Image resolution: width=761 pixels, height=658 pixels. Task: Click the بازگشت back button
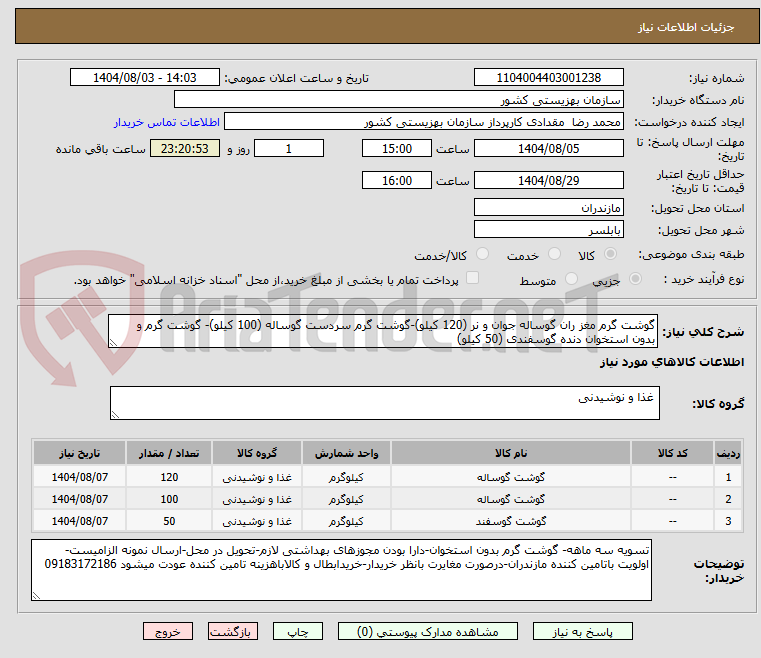233,632
